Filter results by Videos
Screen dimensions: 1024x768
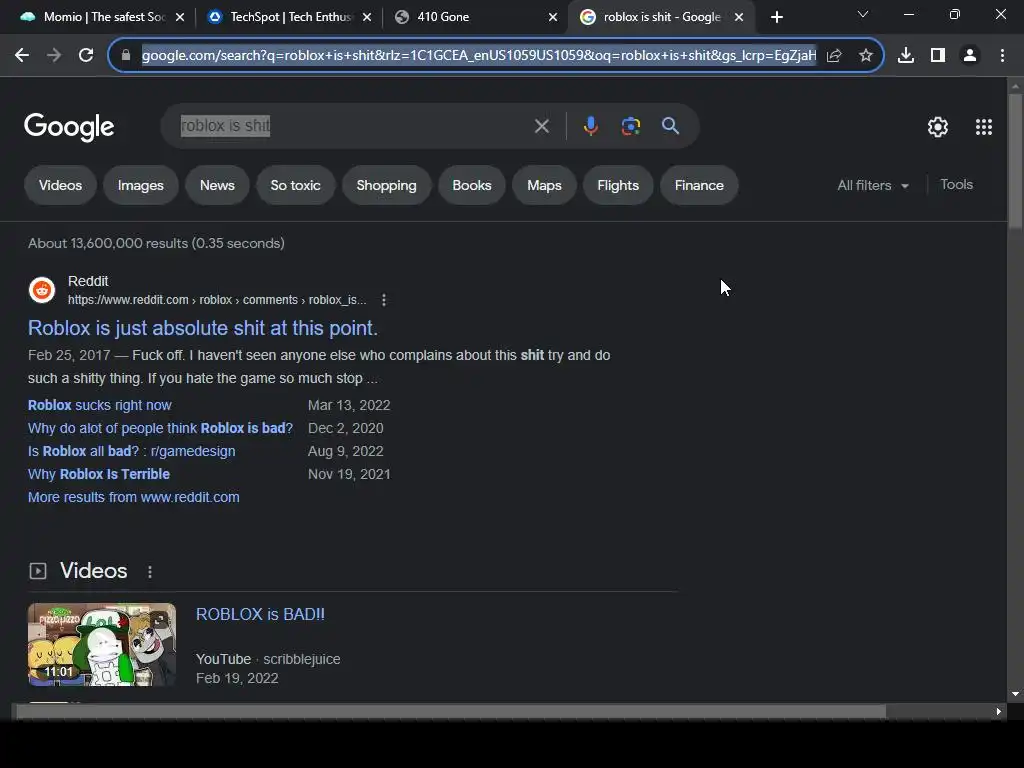[61, 185]
